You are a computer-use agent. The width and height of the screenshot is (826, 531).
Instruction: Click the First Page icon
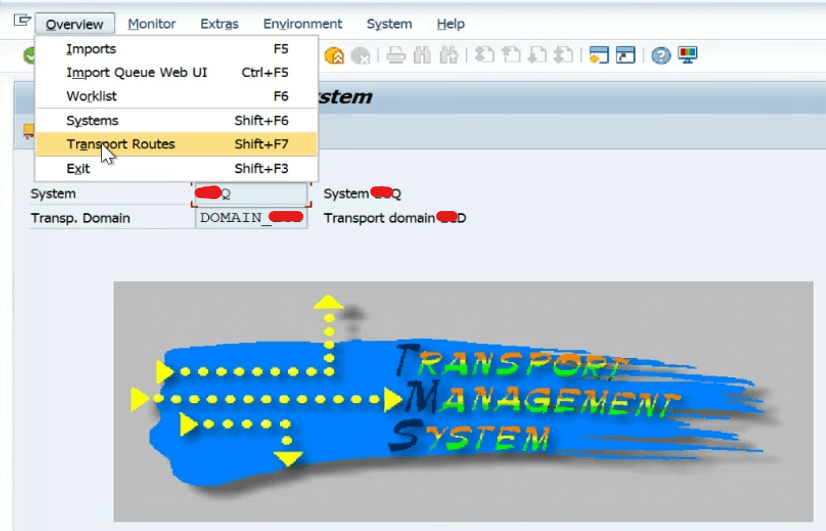485,55
